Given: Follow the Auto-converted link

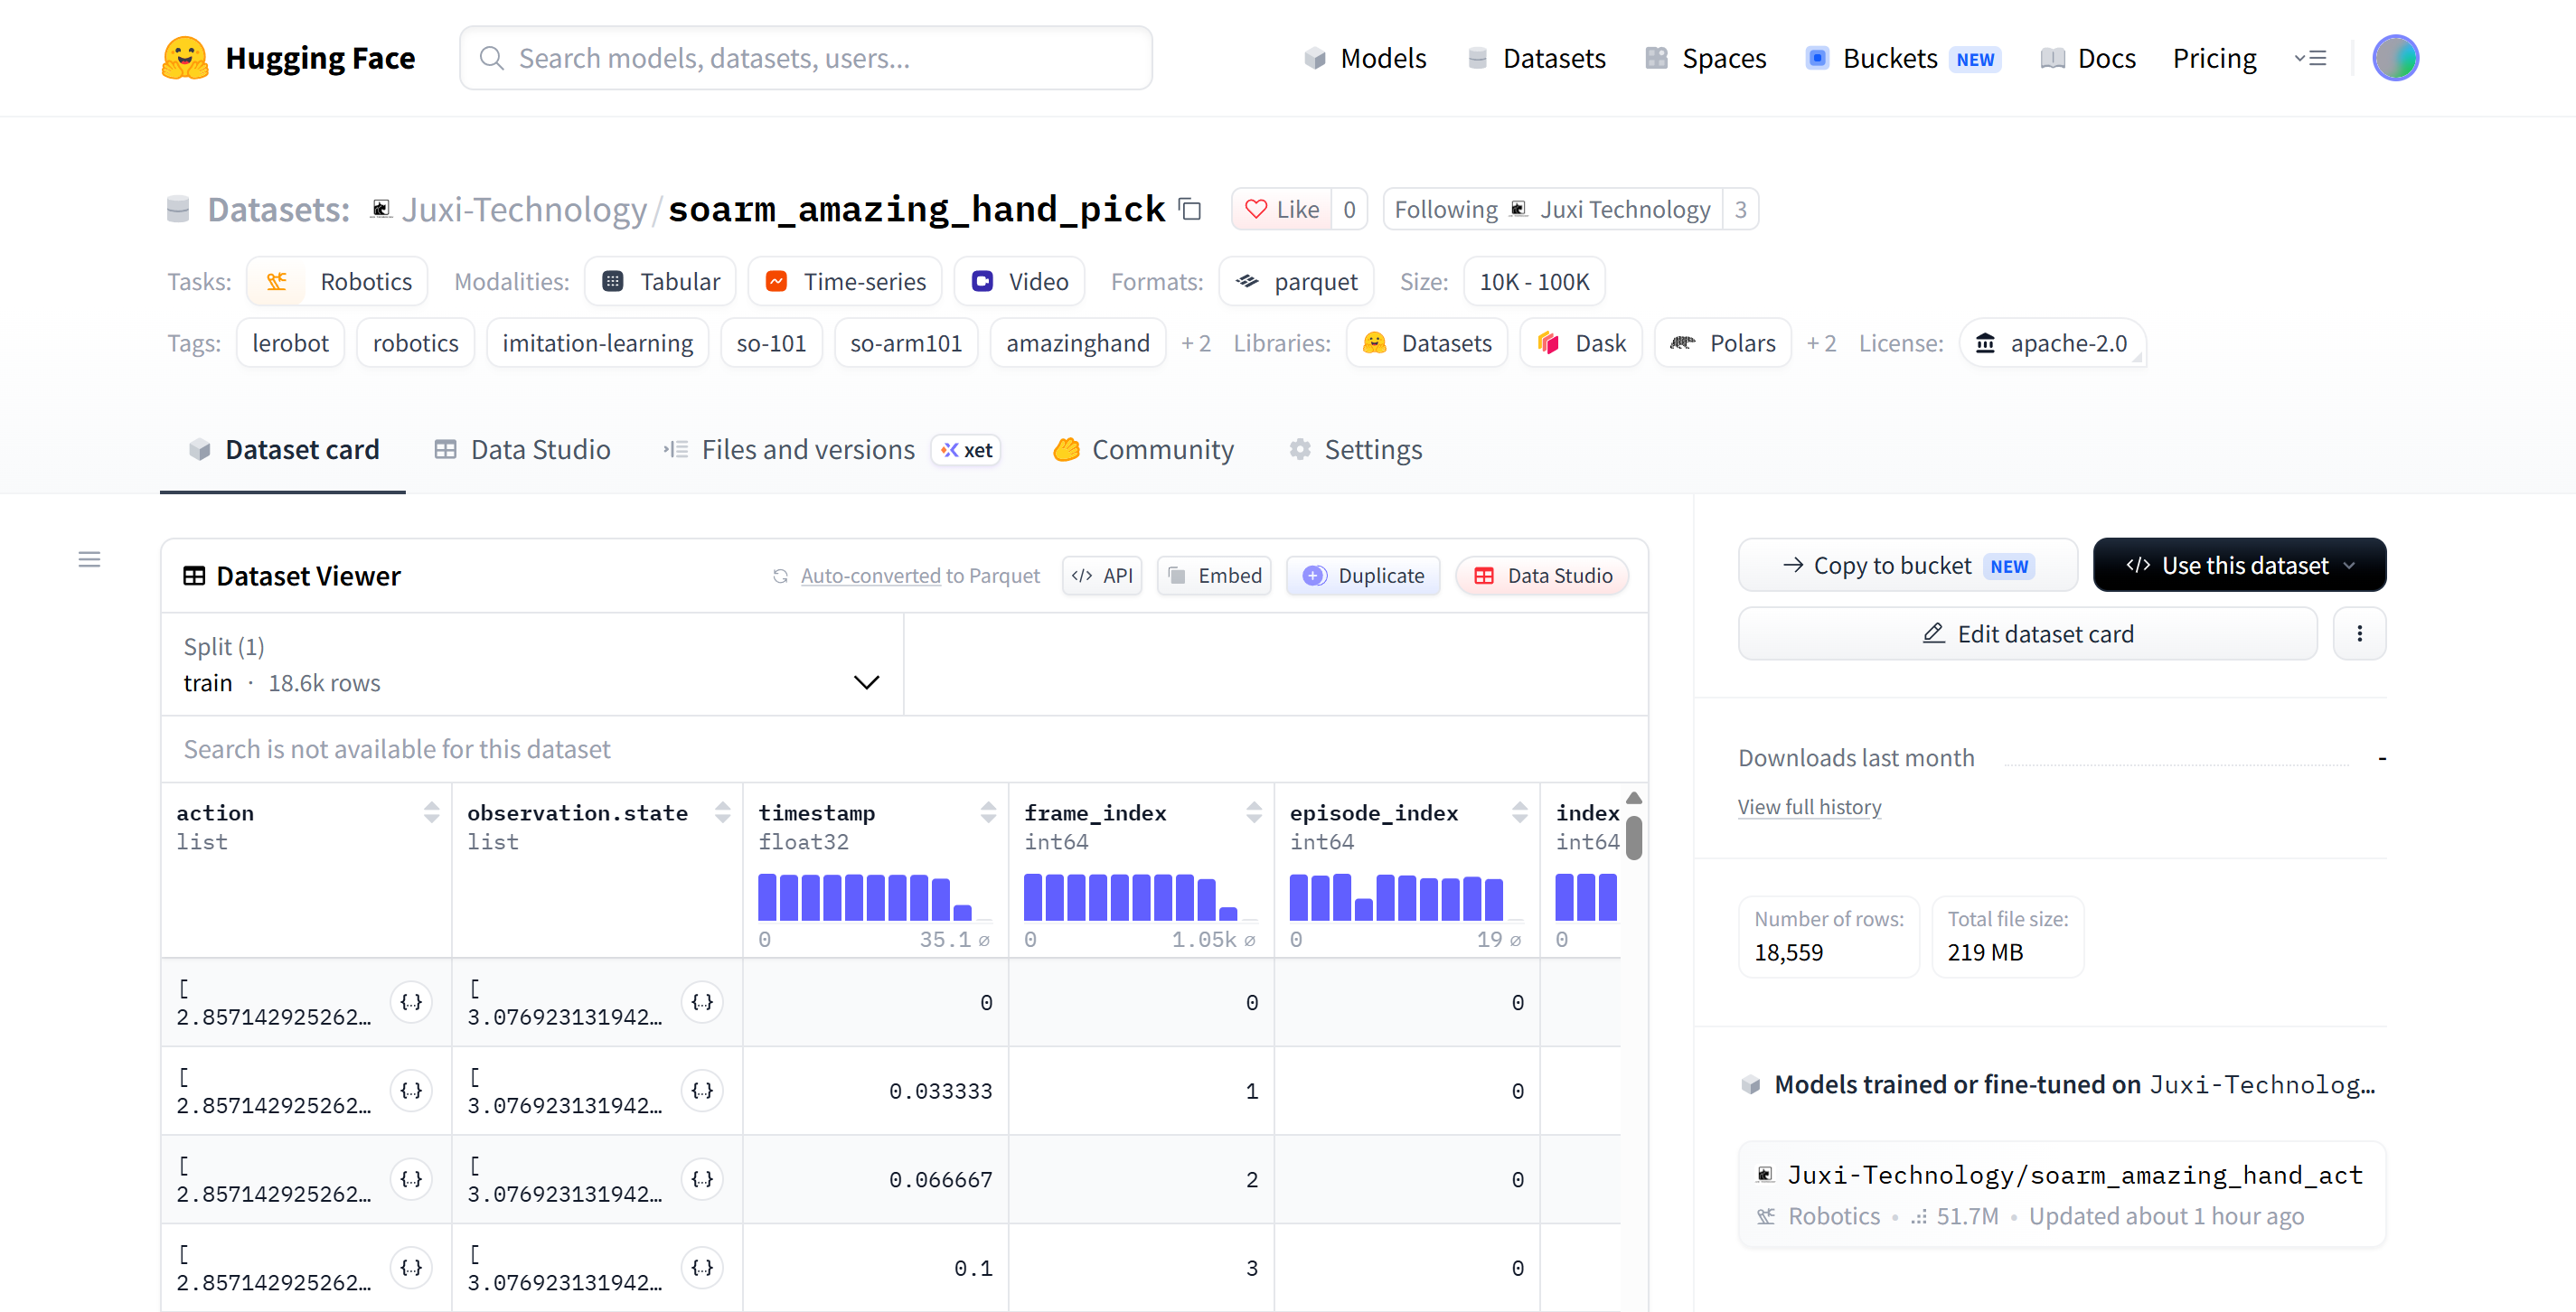Looking at the screenshot, I should tap(870, 576).
